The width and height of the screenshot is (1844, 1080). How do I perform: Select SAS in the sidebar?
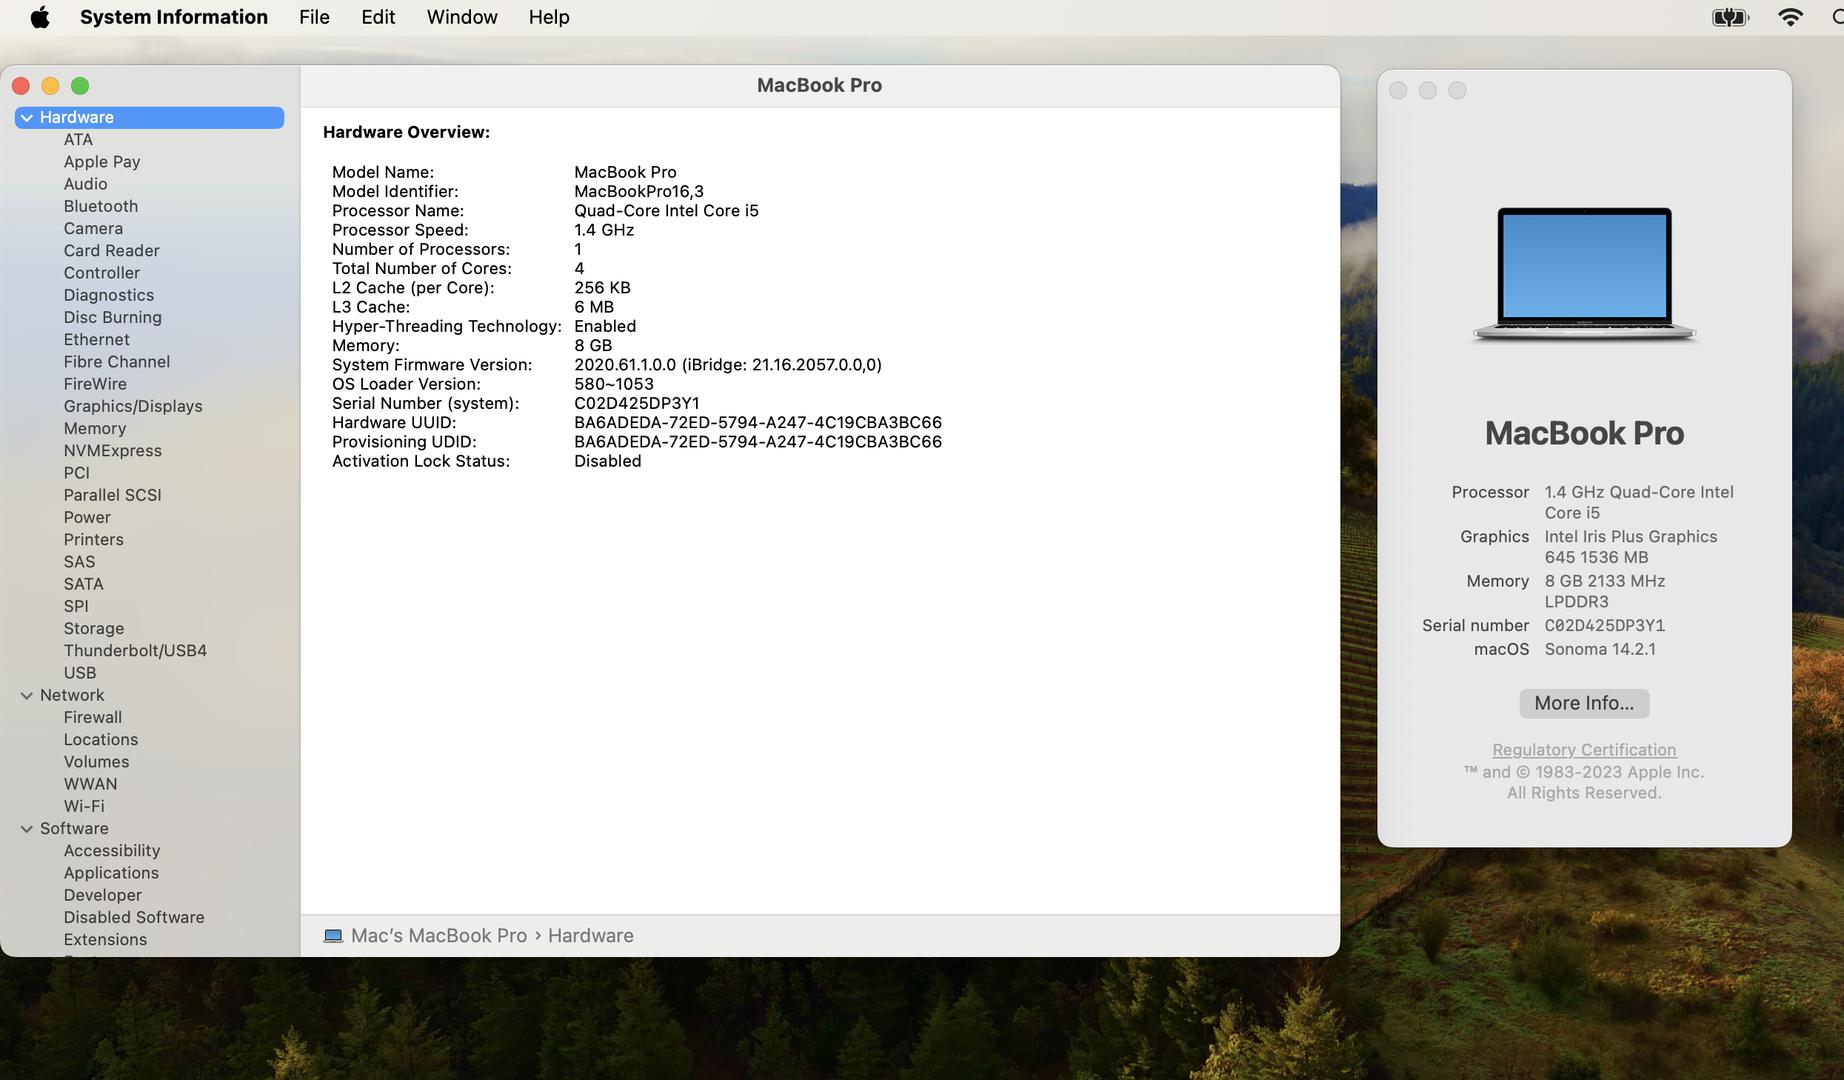(x=80, y=562)
